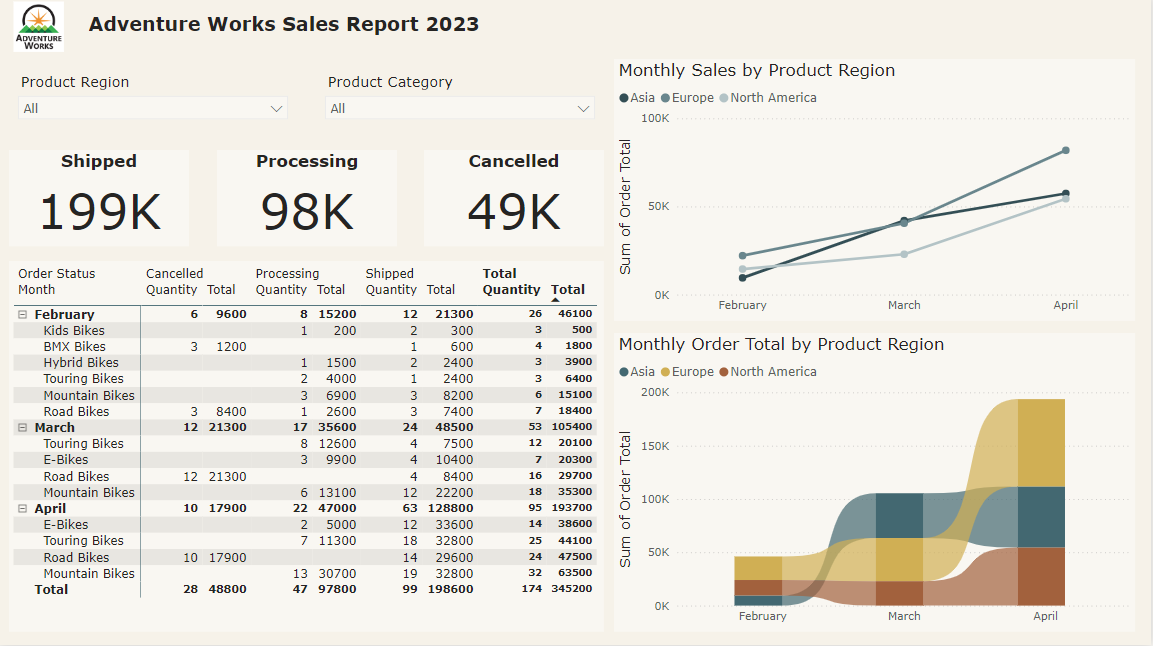The height and width of the screenshot is (646, 1153).
Task: Select February's Mountain Bikes row
Action: [304, 395]
